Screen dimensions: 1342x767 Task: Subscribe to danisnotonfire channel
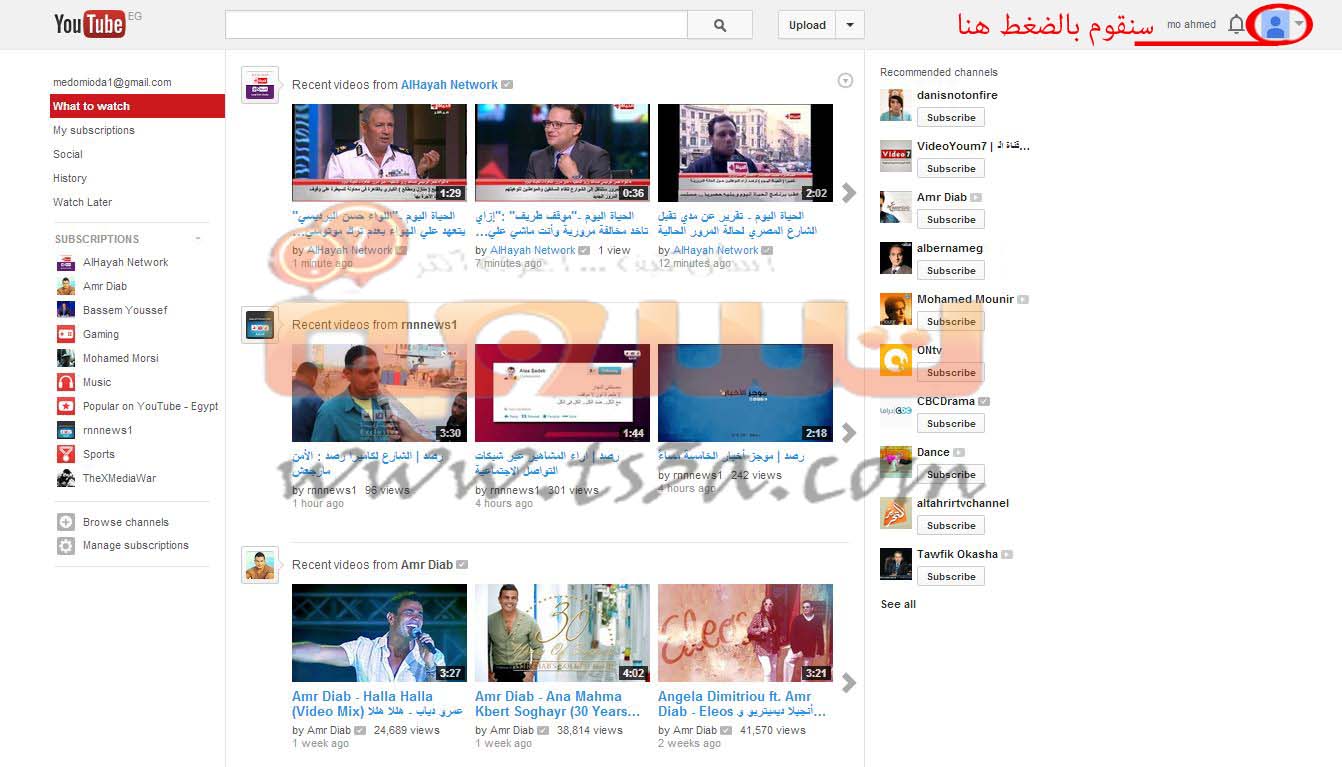click(x=951, y=117)
